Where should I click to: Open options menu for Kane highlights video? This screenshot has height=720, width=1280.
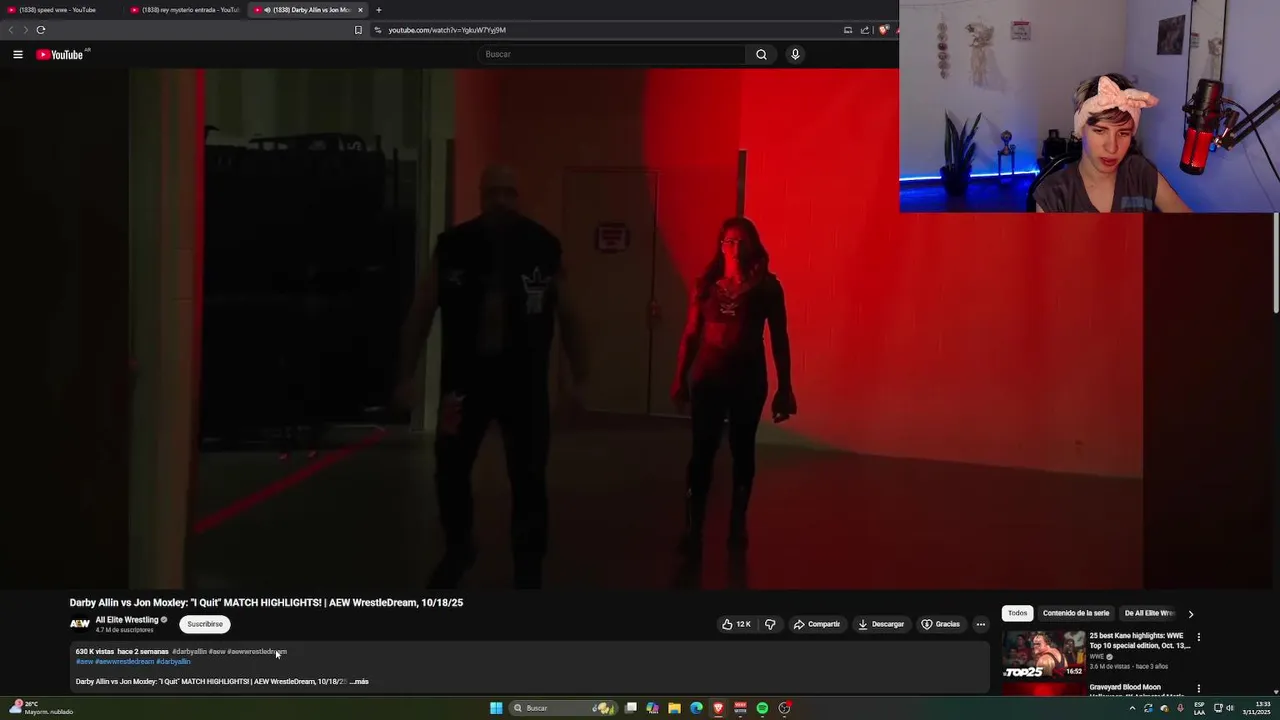[x=1198, y=637]
